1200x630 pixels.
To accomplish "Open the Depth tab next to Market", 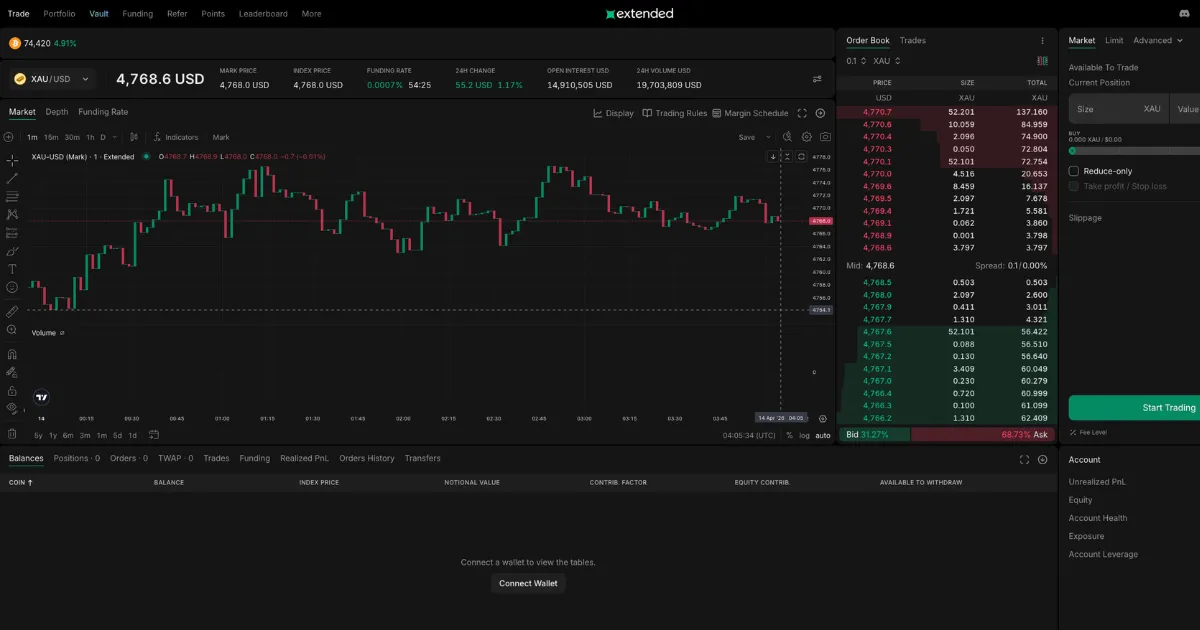I will point(56,111).
